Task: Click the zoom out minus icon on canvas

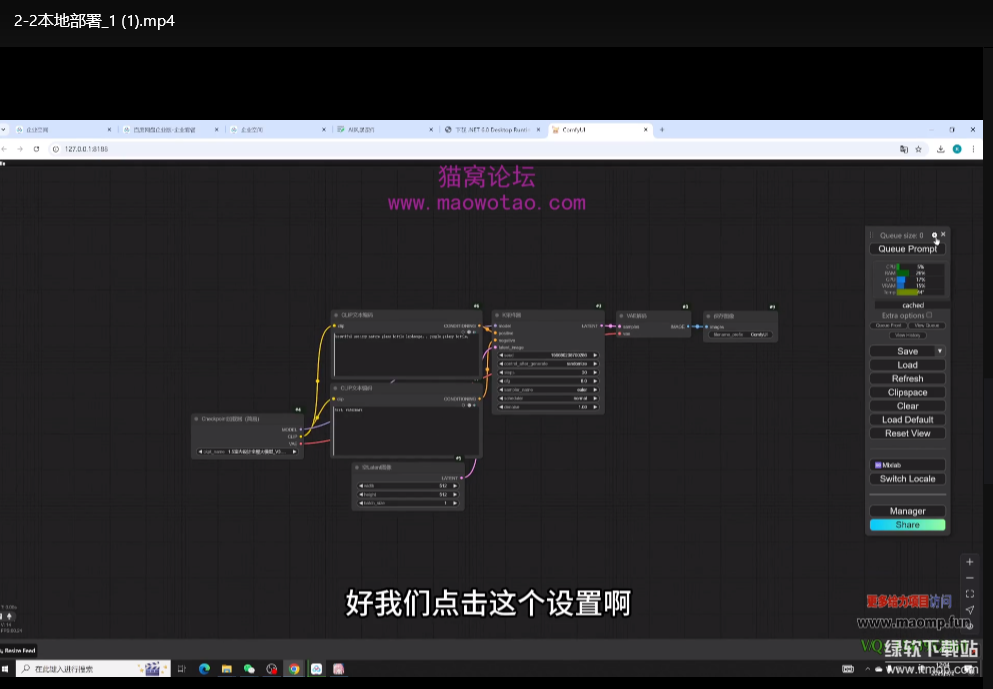Action: click(969, 578)
